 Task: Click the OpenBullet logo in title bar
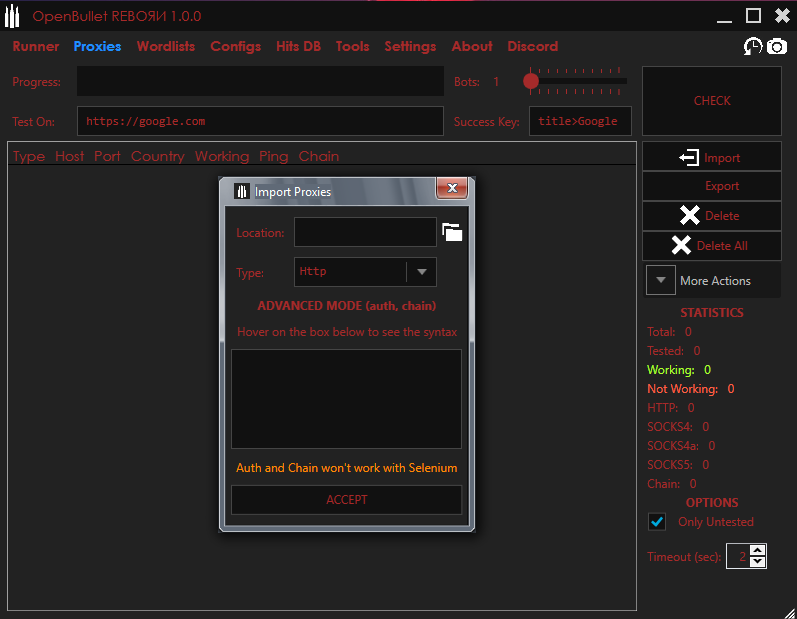click(12, 17)
